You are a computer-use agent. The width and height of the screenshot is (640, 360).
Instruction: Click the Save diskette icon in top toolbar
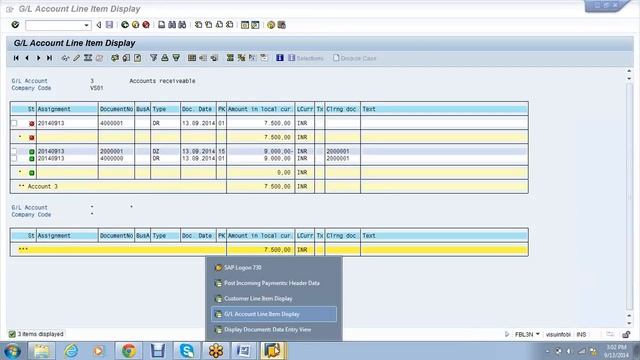[x=109, y=25]
